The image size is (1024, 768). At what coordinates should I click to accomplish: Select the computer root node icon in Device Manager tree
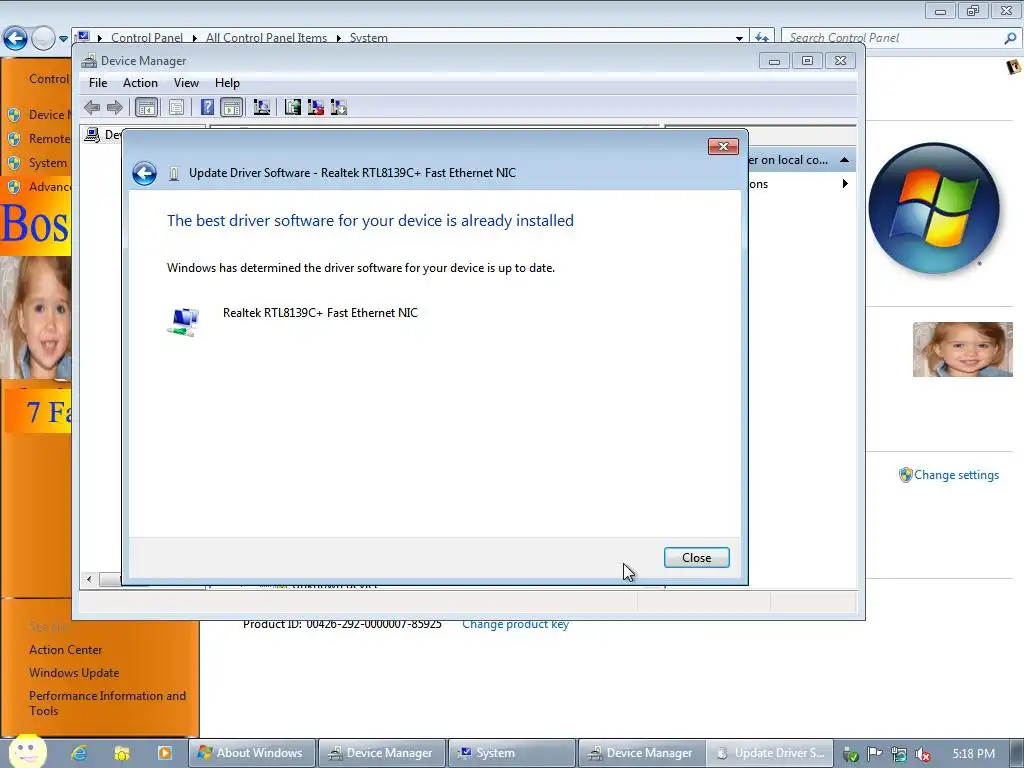click(92, 135)
